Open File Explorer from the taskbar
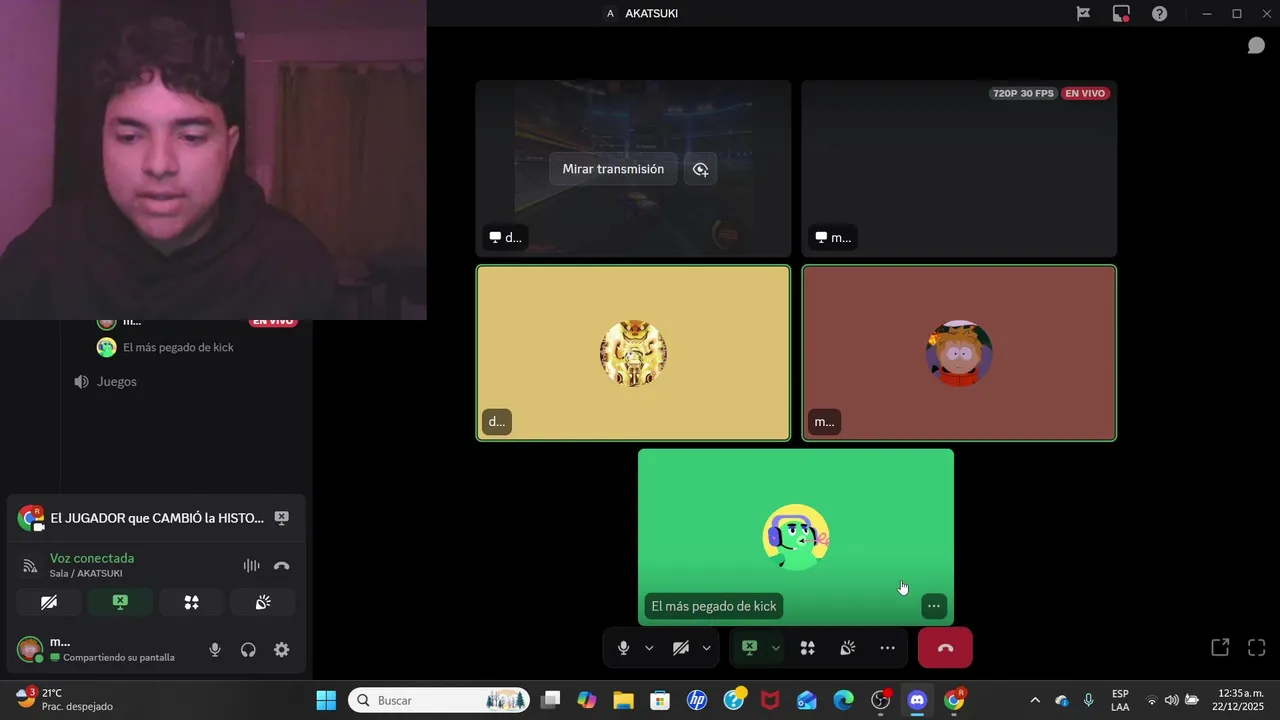Viewport: 1280px width, 720px height. pos(623,700)
